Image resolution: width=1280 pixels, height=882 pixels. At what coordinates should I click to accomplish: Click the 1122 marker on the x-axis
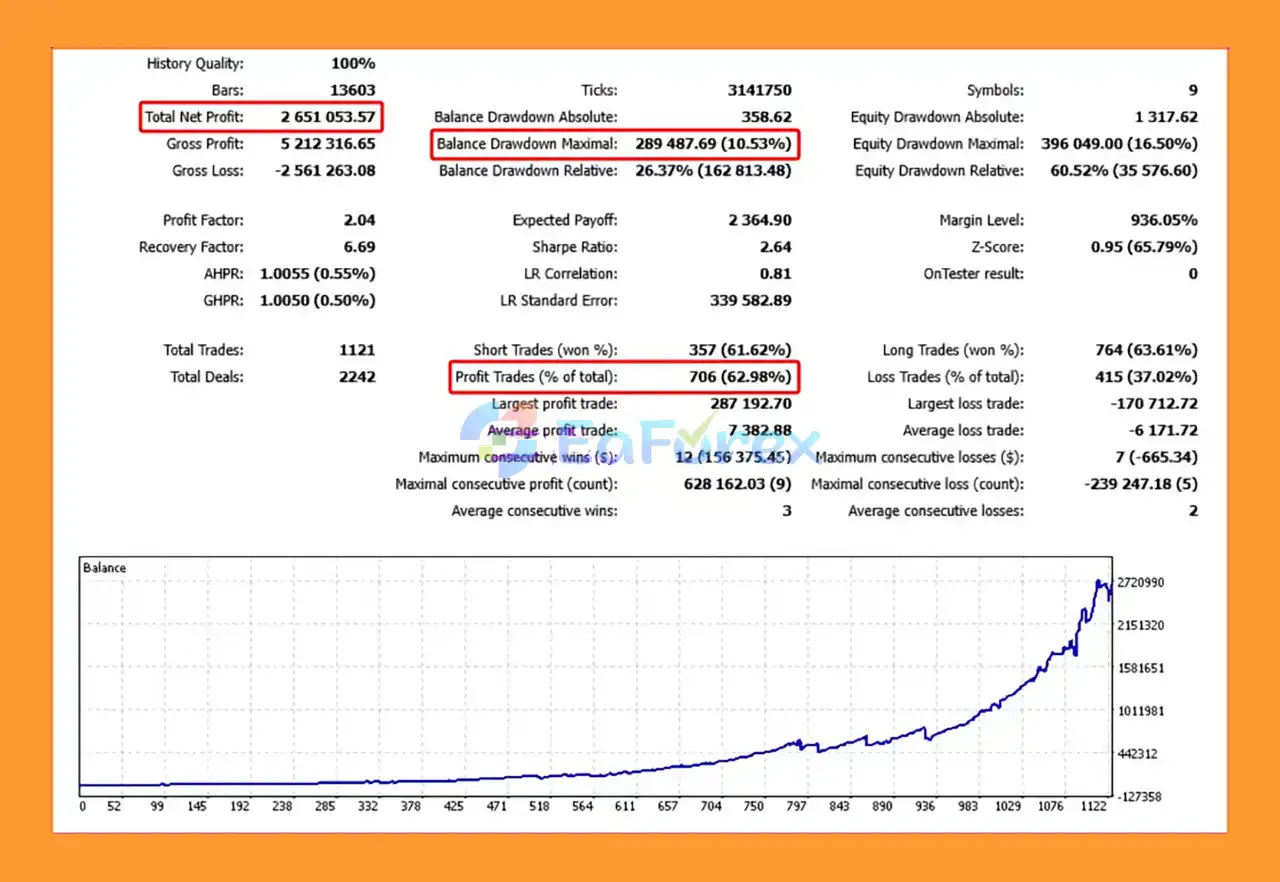pos(1093,807)
